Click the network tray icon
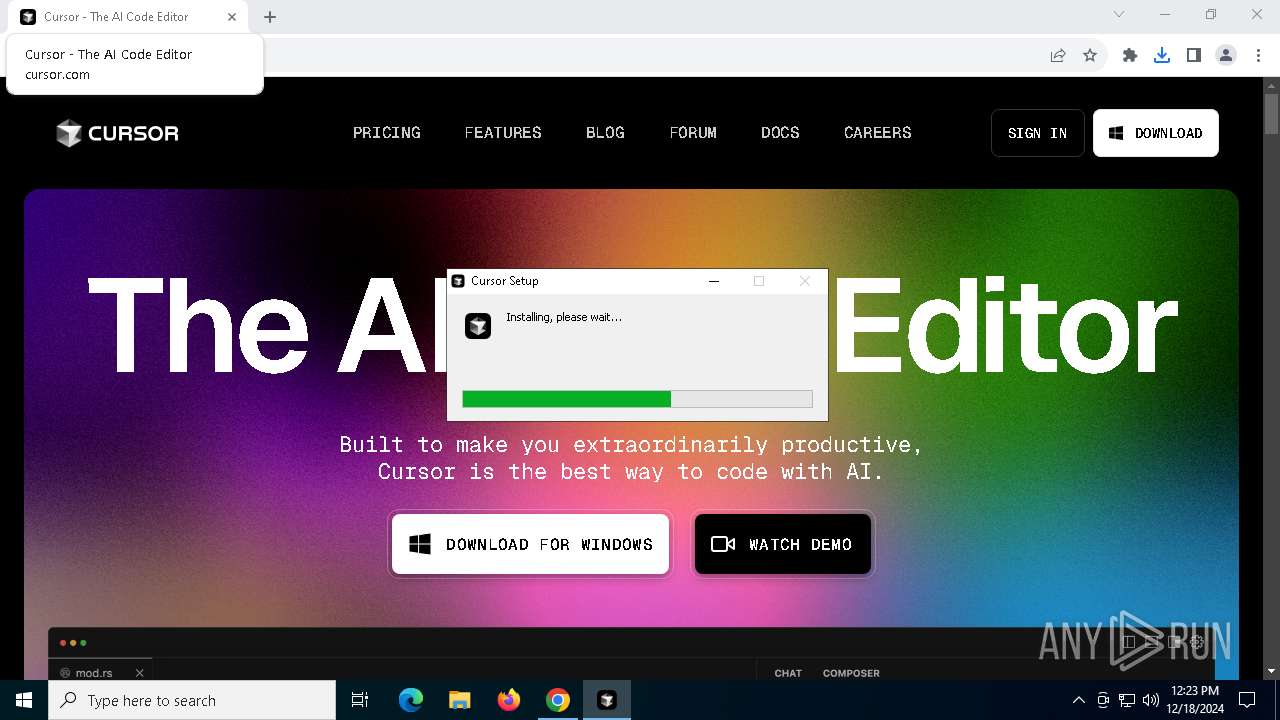Image resolution: width=1280 pixels, height=720 pixels. click(x=1127, y=700)
